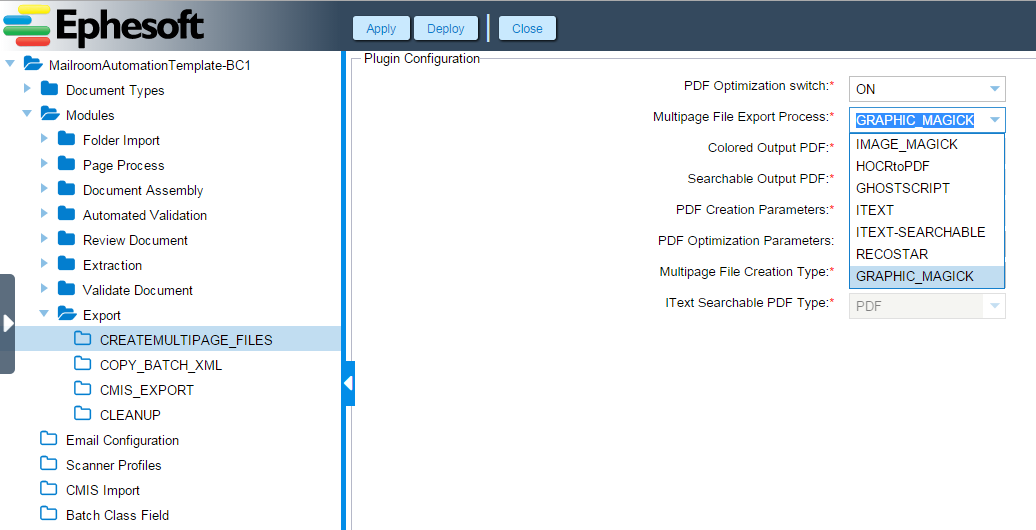Viewport: 1036px width, 530px height.
Task: Collapse the MailroomAutomationTemplate-BC1 root node
Action: [10, 63]
